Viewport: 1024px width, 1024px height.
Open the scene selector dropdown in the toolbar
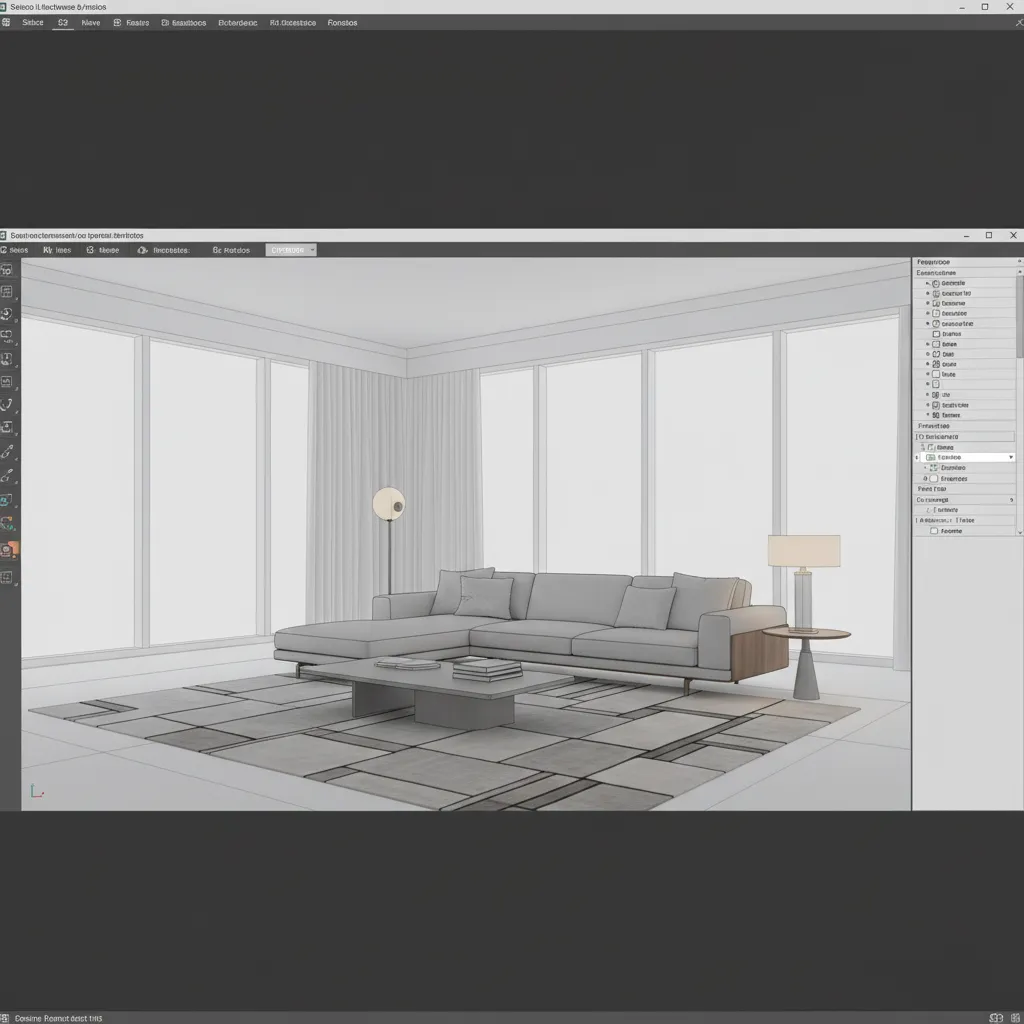pos(290,250)
